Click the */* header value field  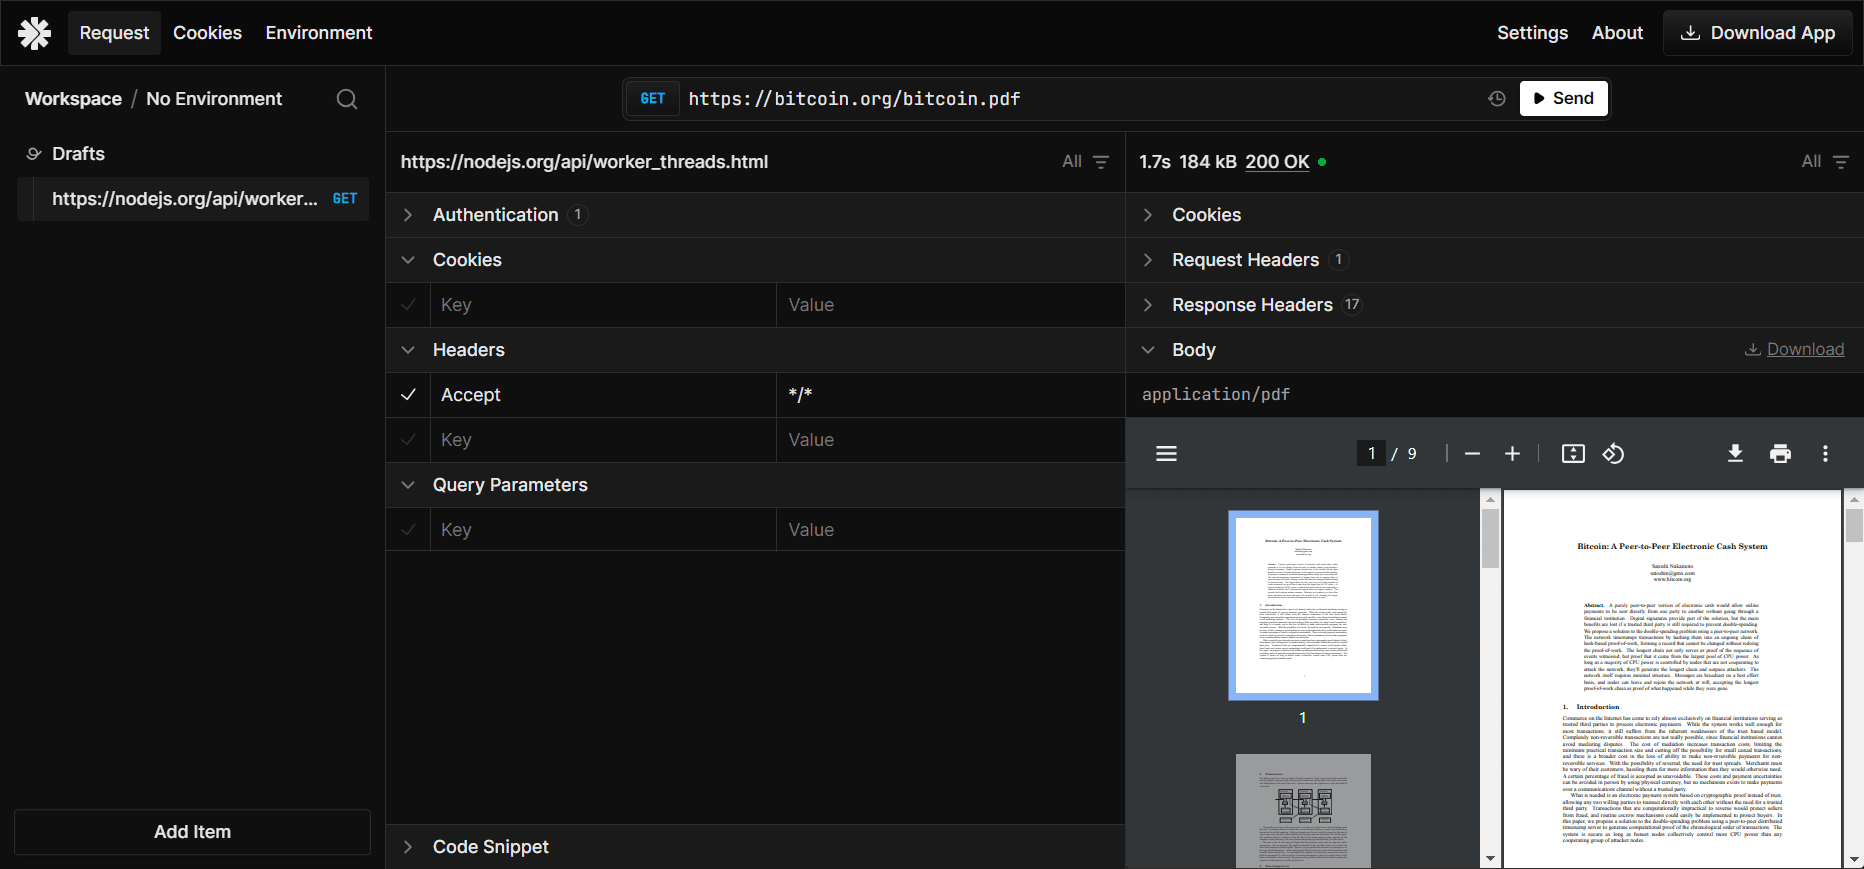[951, 395]
